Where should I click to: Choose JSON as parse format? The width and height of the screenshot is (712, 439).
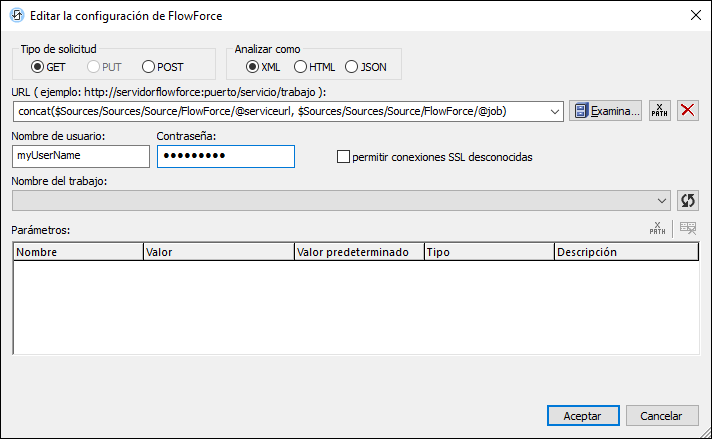[351, 67]
